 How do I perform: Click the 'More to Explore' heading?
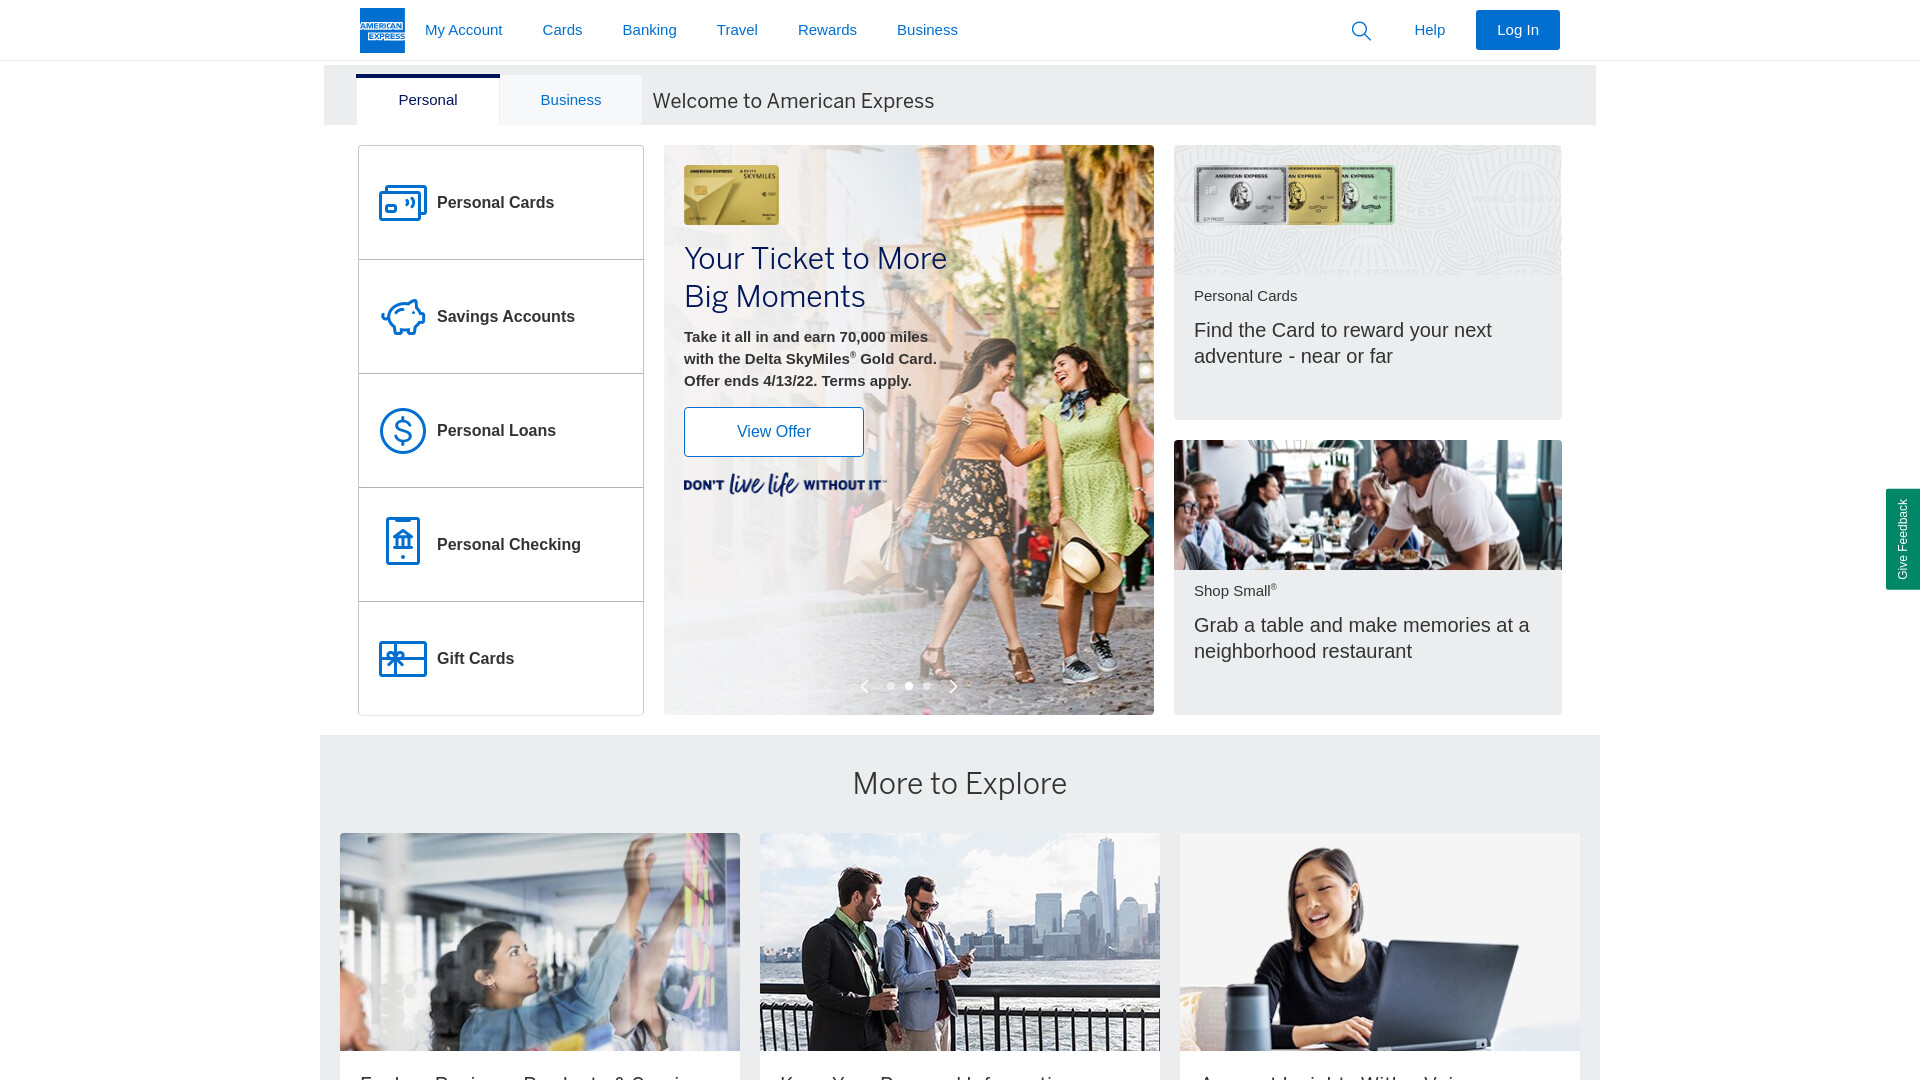pyautogui.click(x=960, y=784)
